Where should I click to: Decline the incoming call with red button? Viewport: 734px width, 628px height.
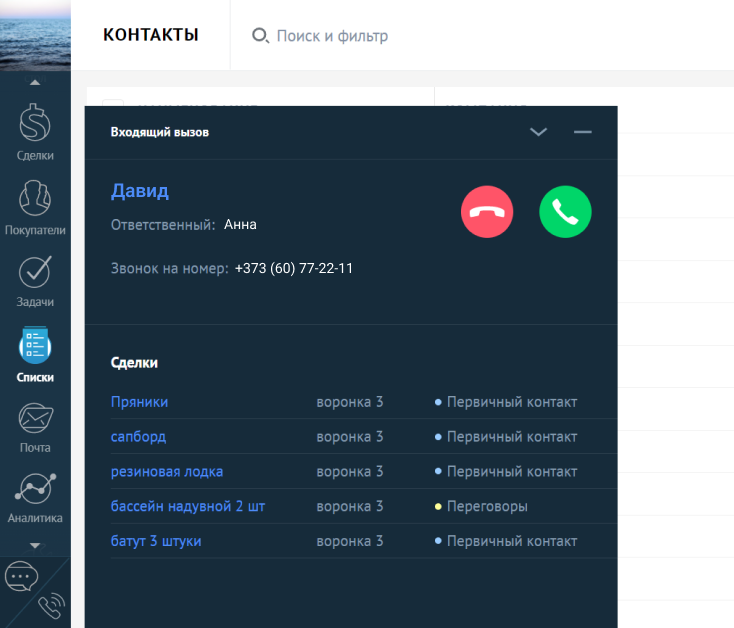click(x=487, y=212)
